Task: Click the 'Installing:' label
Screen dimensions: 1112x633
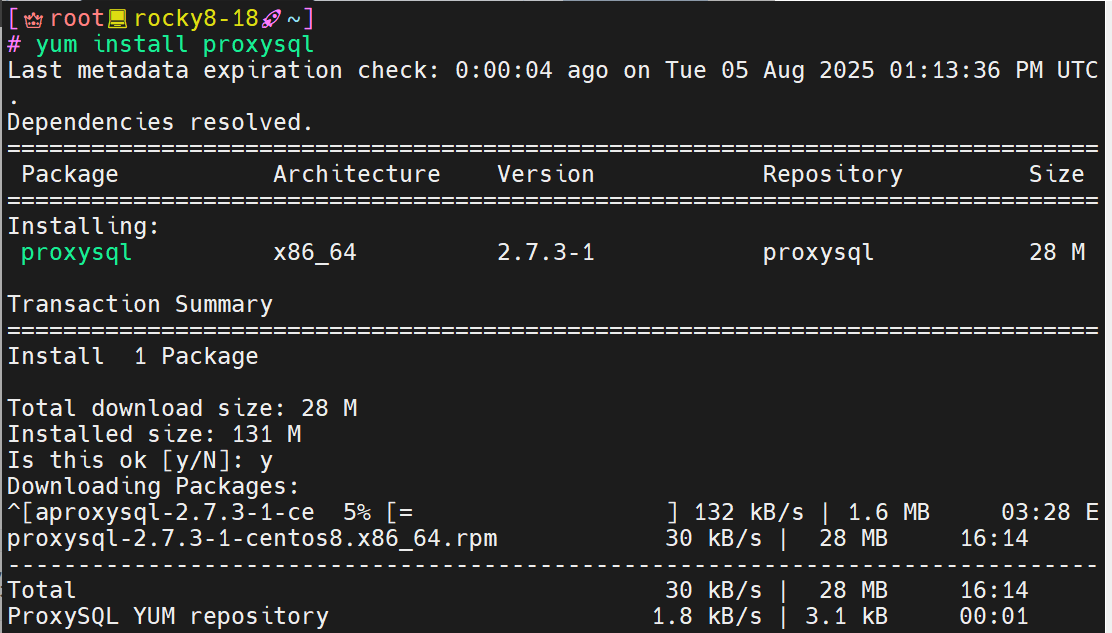Action: [84, 226]
